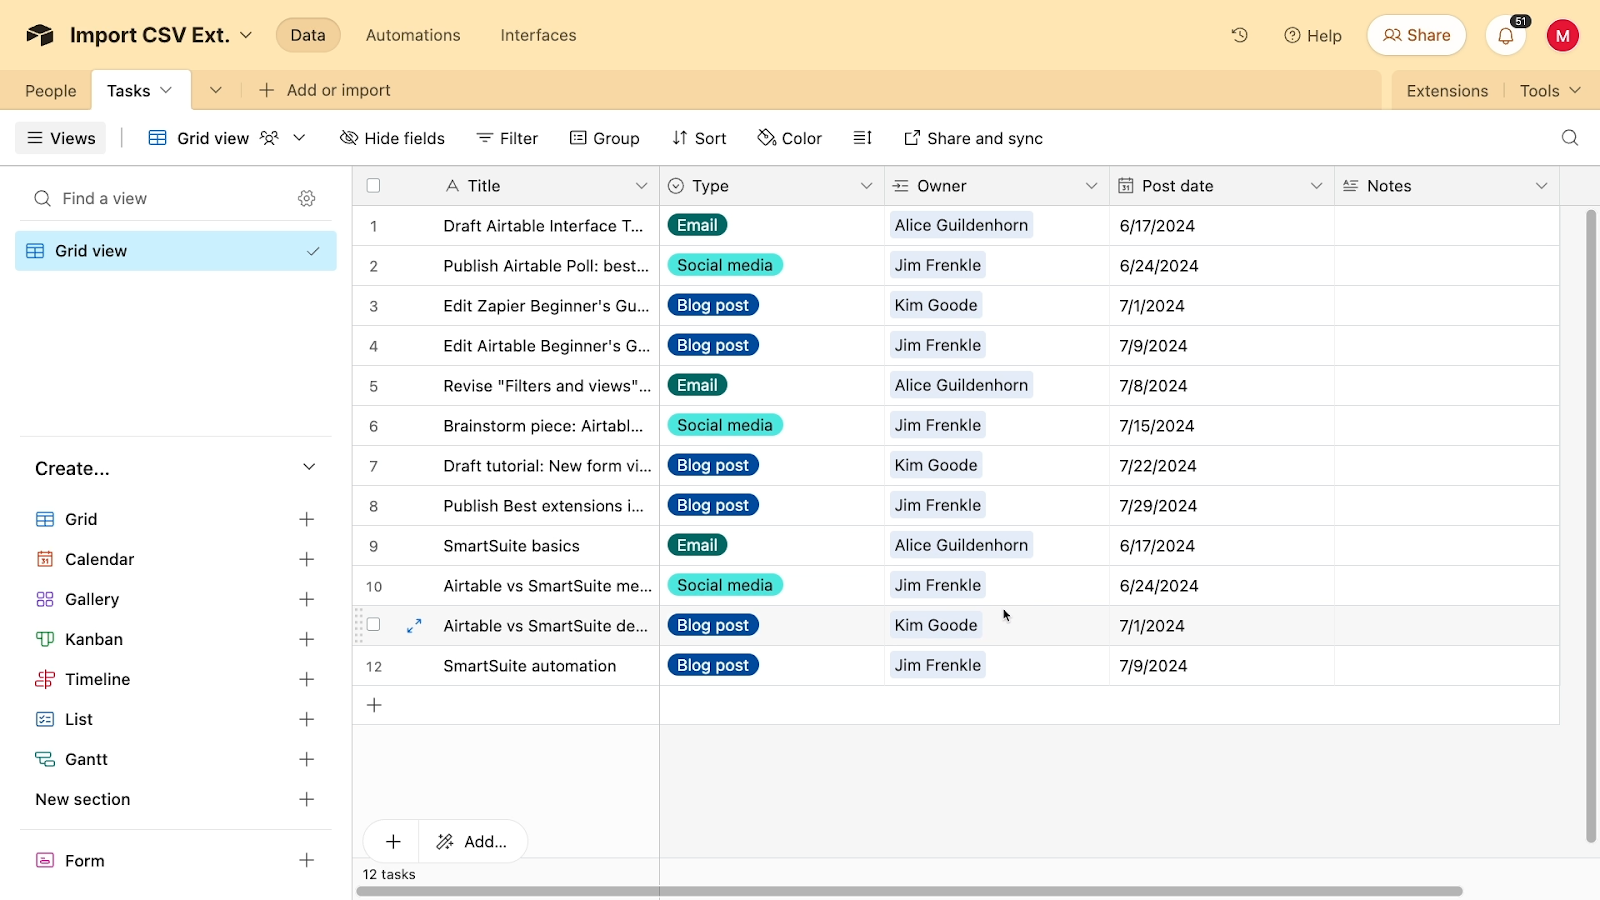
Task: Click Add or import table
Action: tap(325, 90)
